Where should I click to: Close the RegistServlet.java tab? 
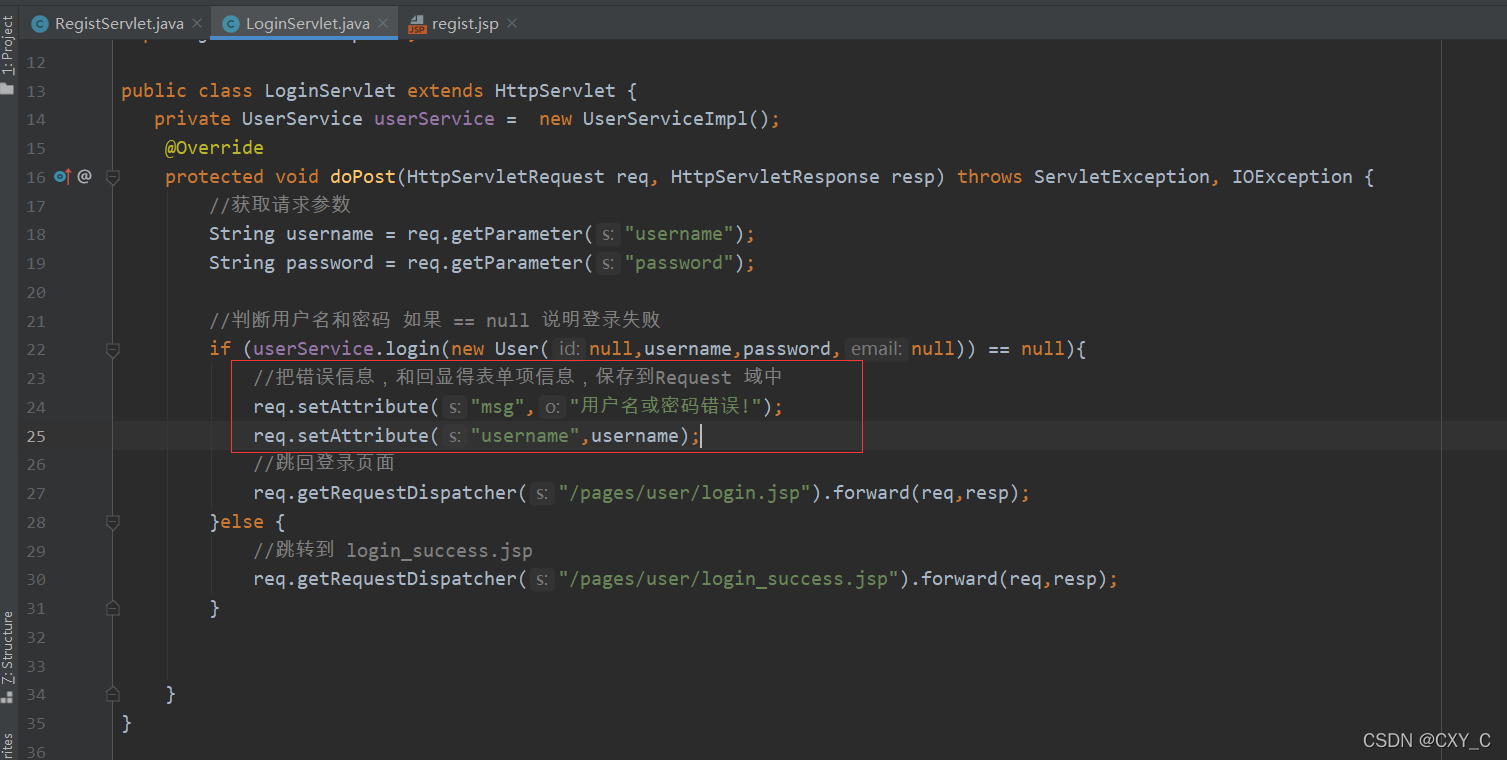[196, 23]
